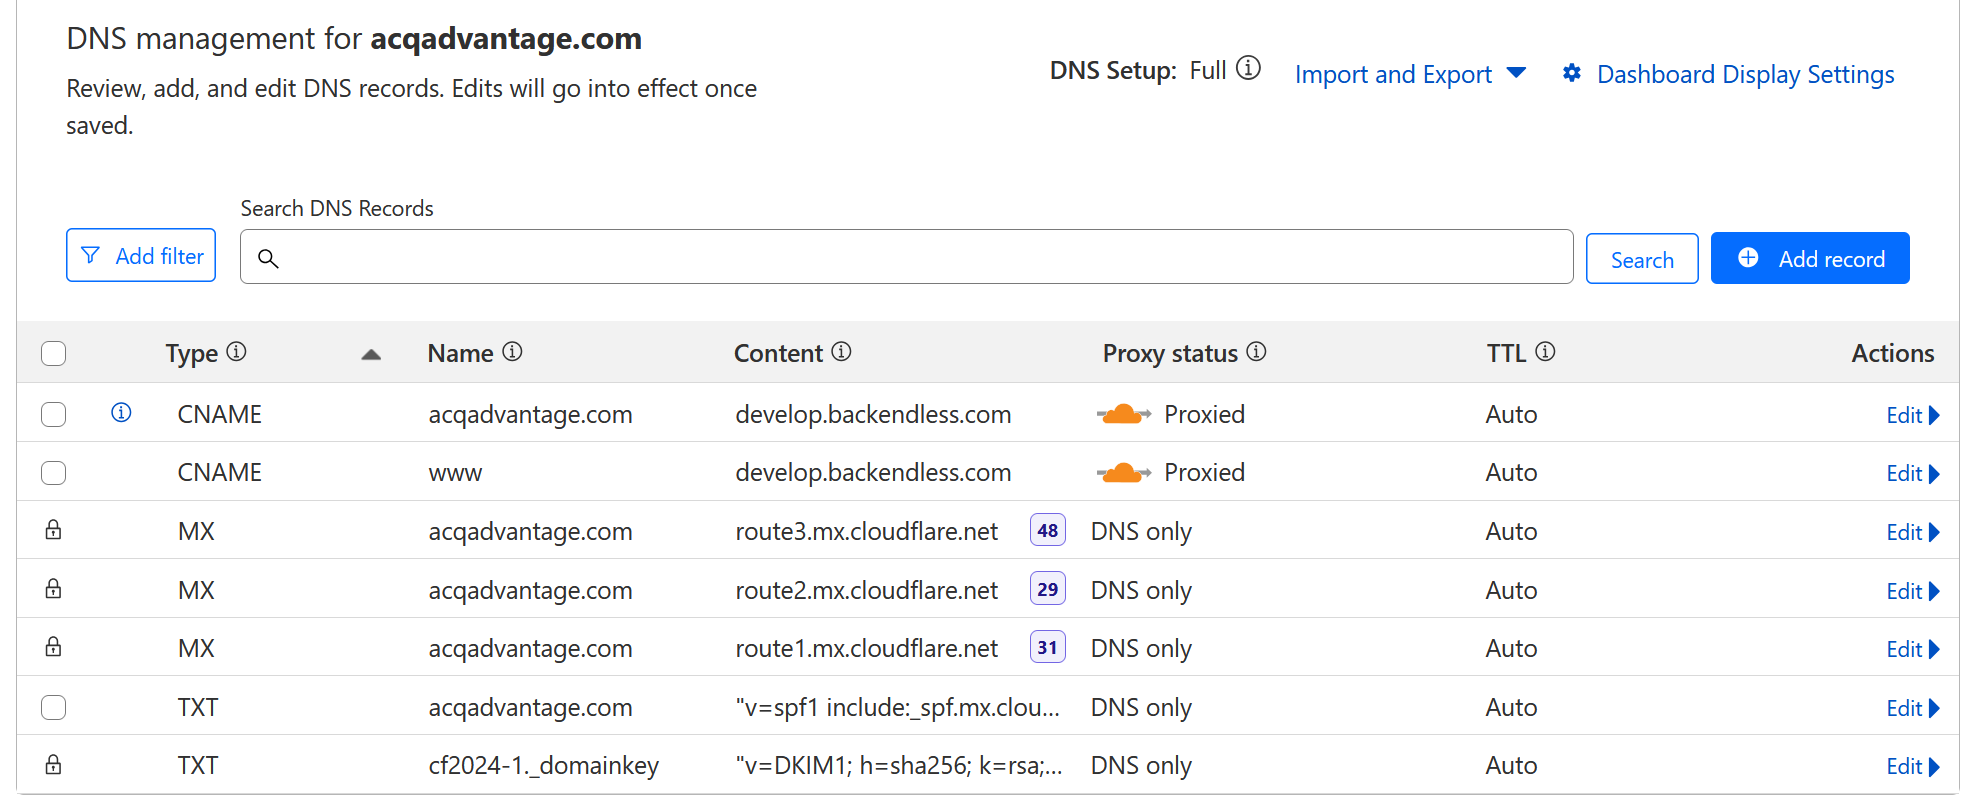
Task: Focus the Search DNS Records input field
Action: coord(906,257)
